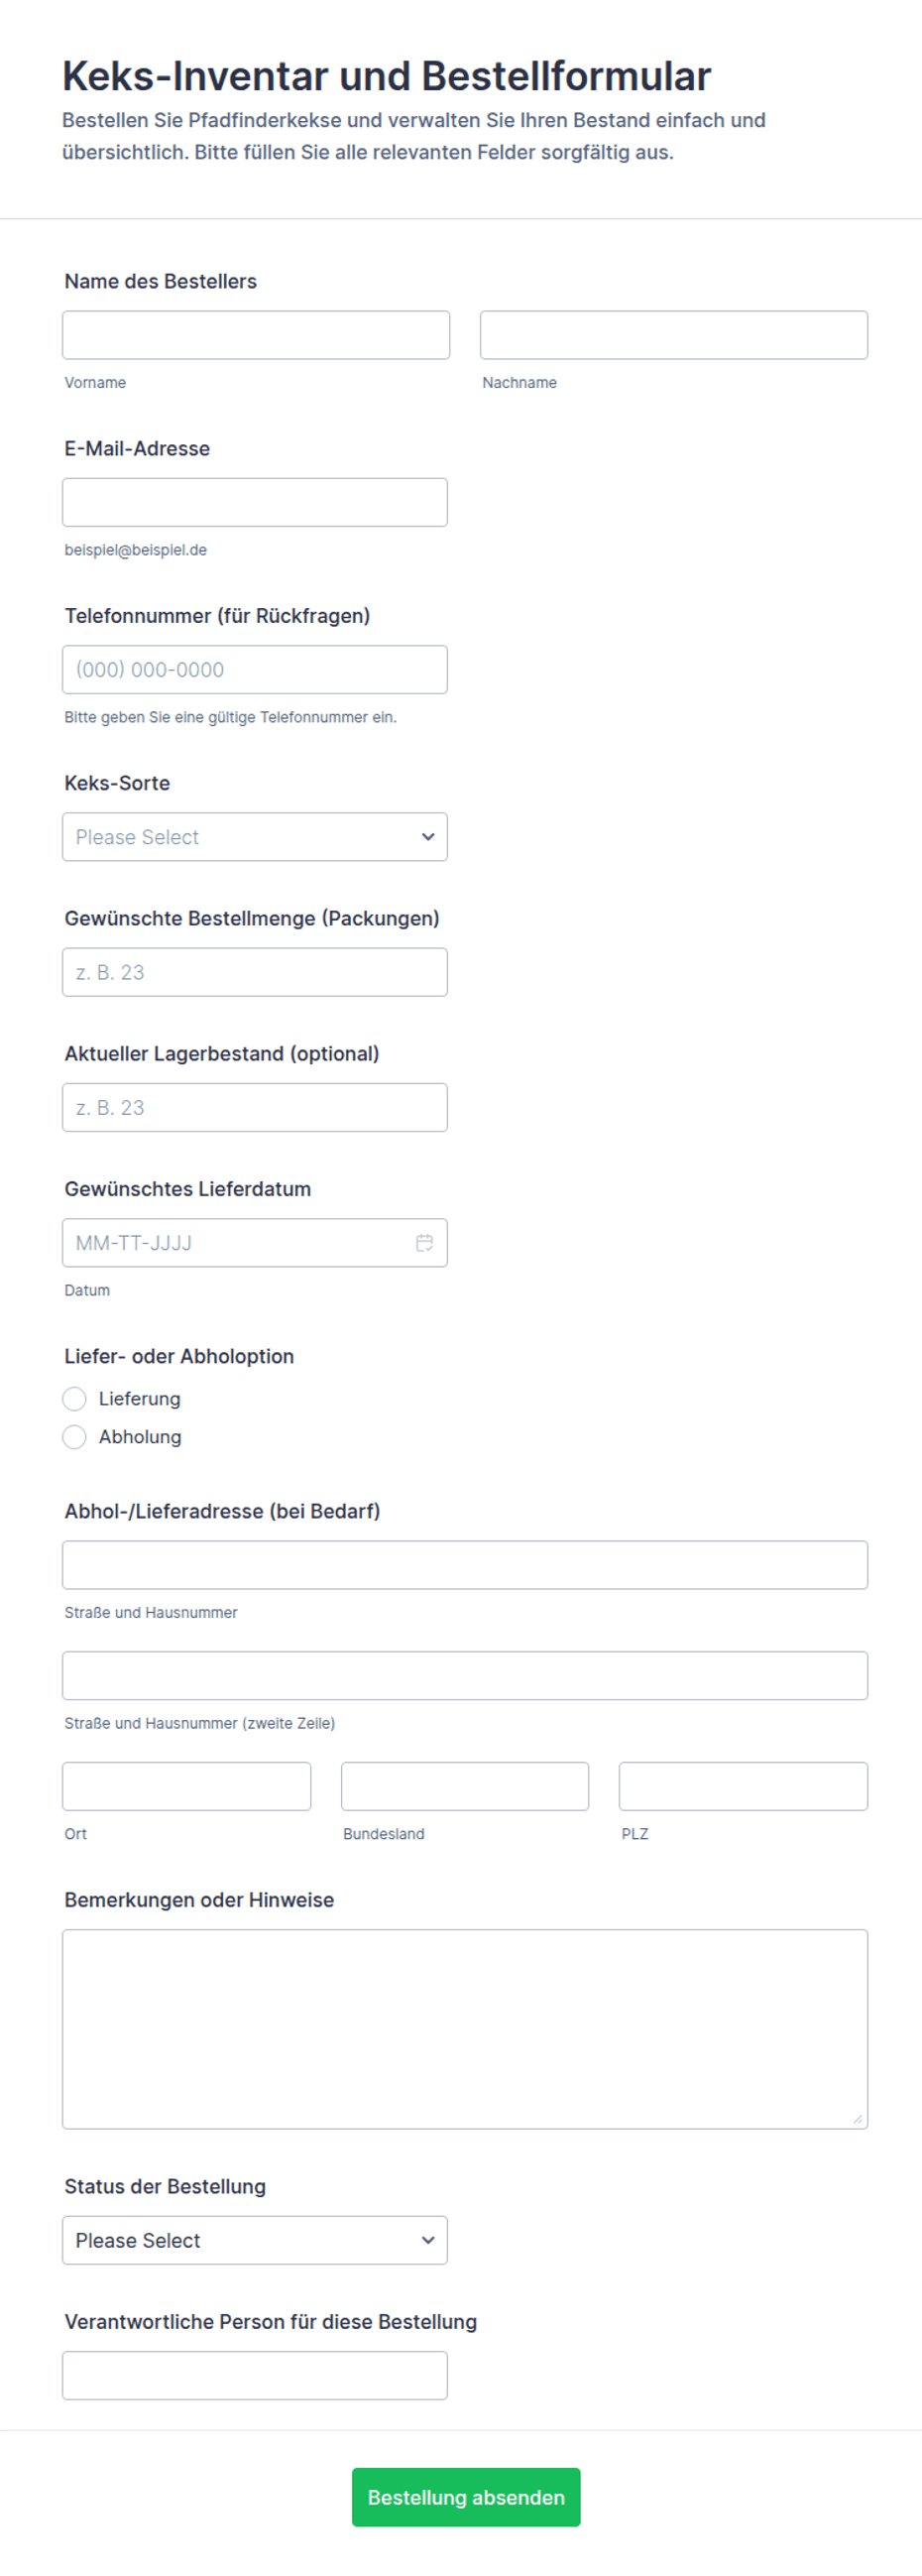Click the Bemerkungen oder Hinweise textarea
The height and width of the screenshot is (2576, 922).
[464, 2029]
